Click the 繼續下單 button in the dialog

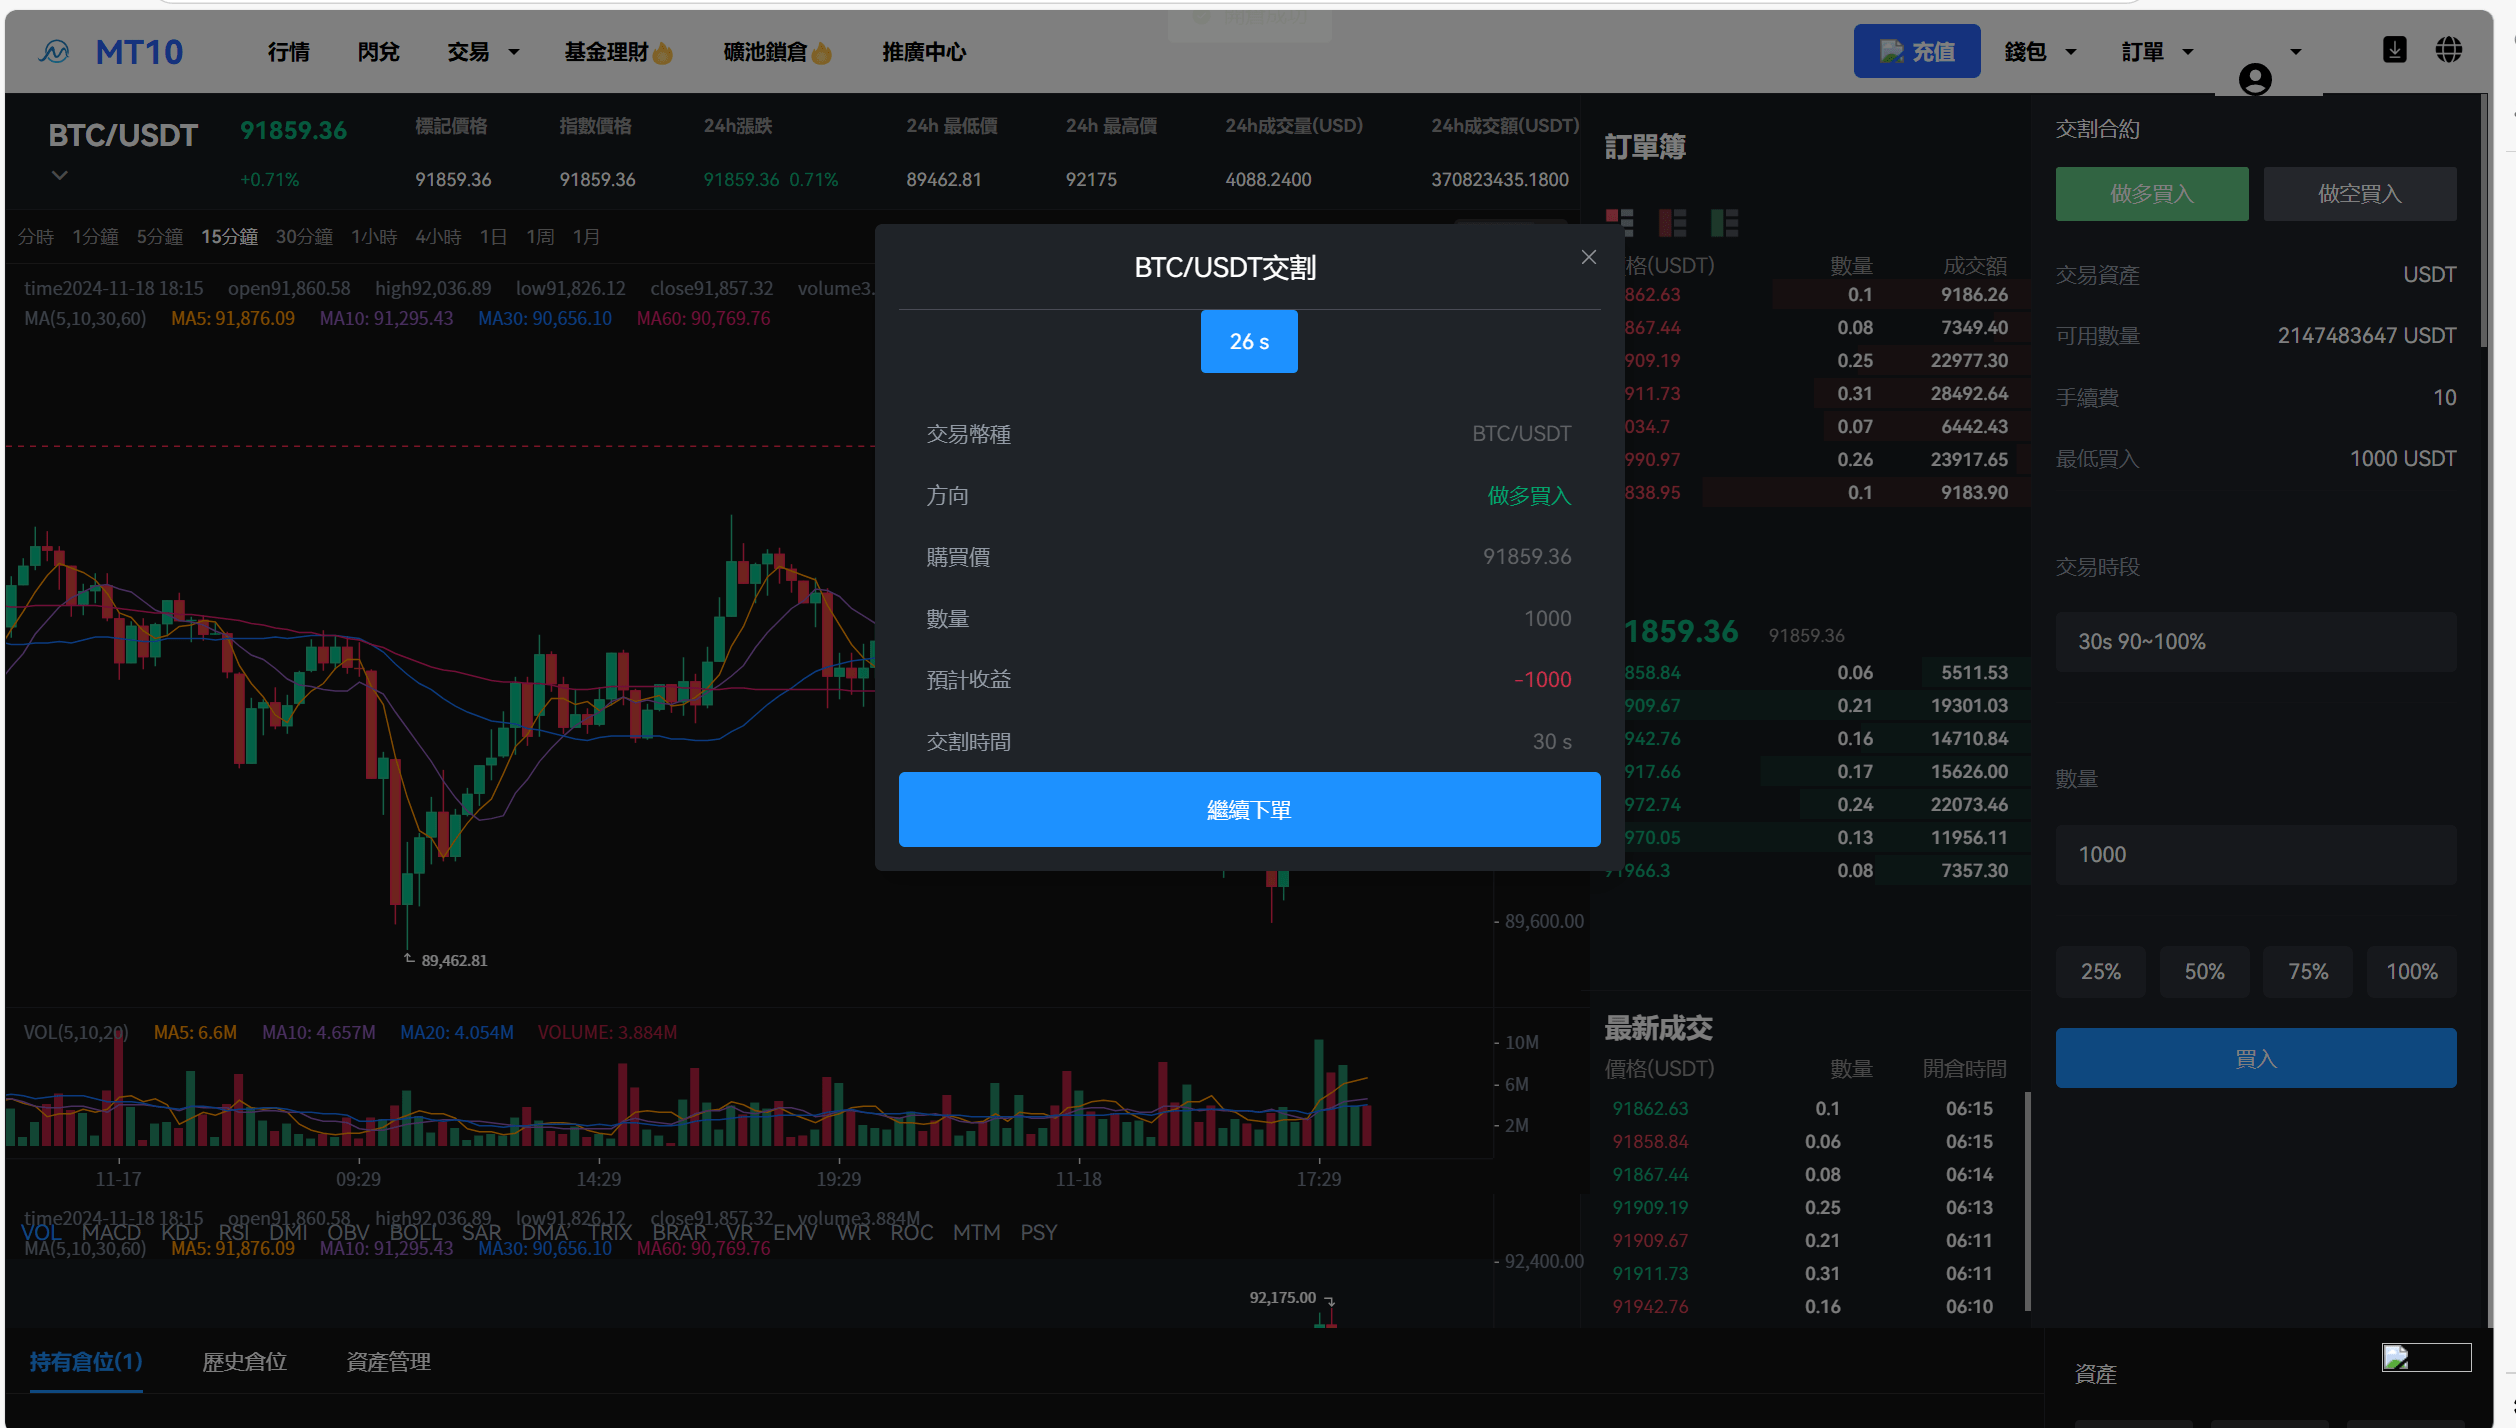[x=1249, y=809]
